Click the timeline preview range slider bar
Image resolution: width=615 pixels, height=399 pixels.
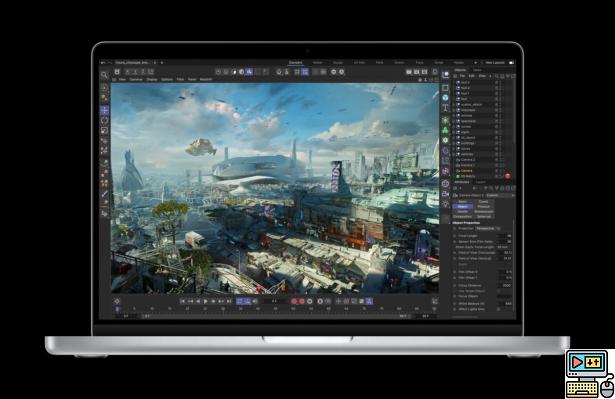[275, 316]
